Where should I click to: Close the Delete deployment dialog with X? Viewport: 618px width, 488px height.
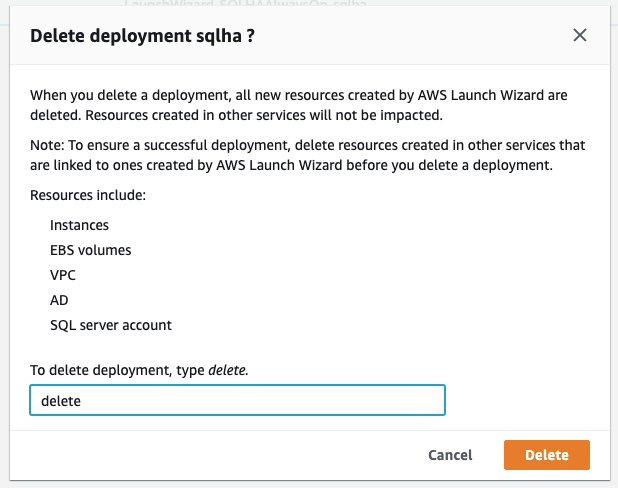click(x=579, y=35)
